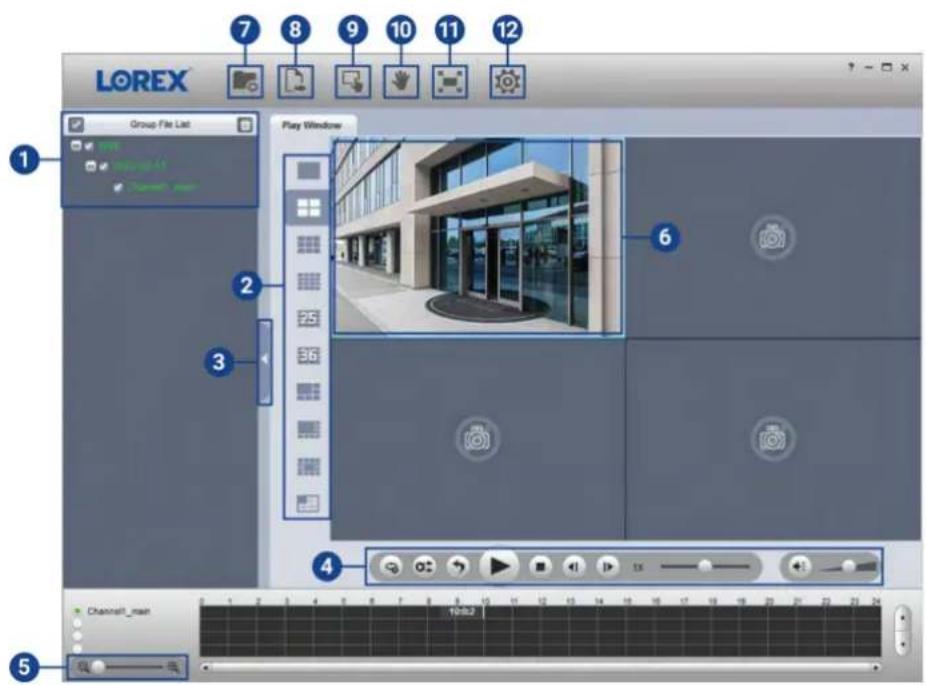Viewport: 926px width, 685px height.
Task: Click the timeline scrollbar right arrow
Action: [876, 667]
